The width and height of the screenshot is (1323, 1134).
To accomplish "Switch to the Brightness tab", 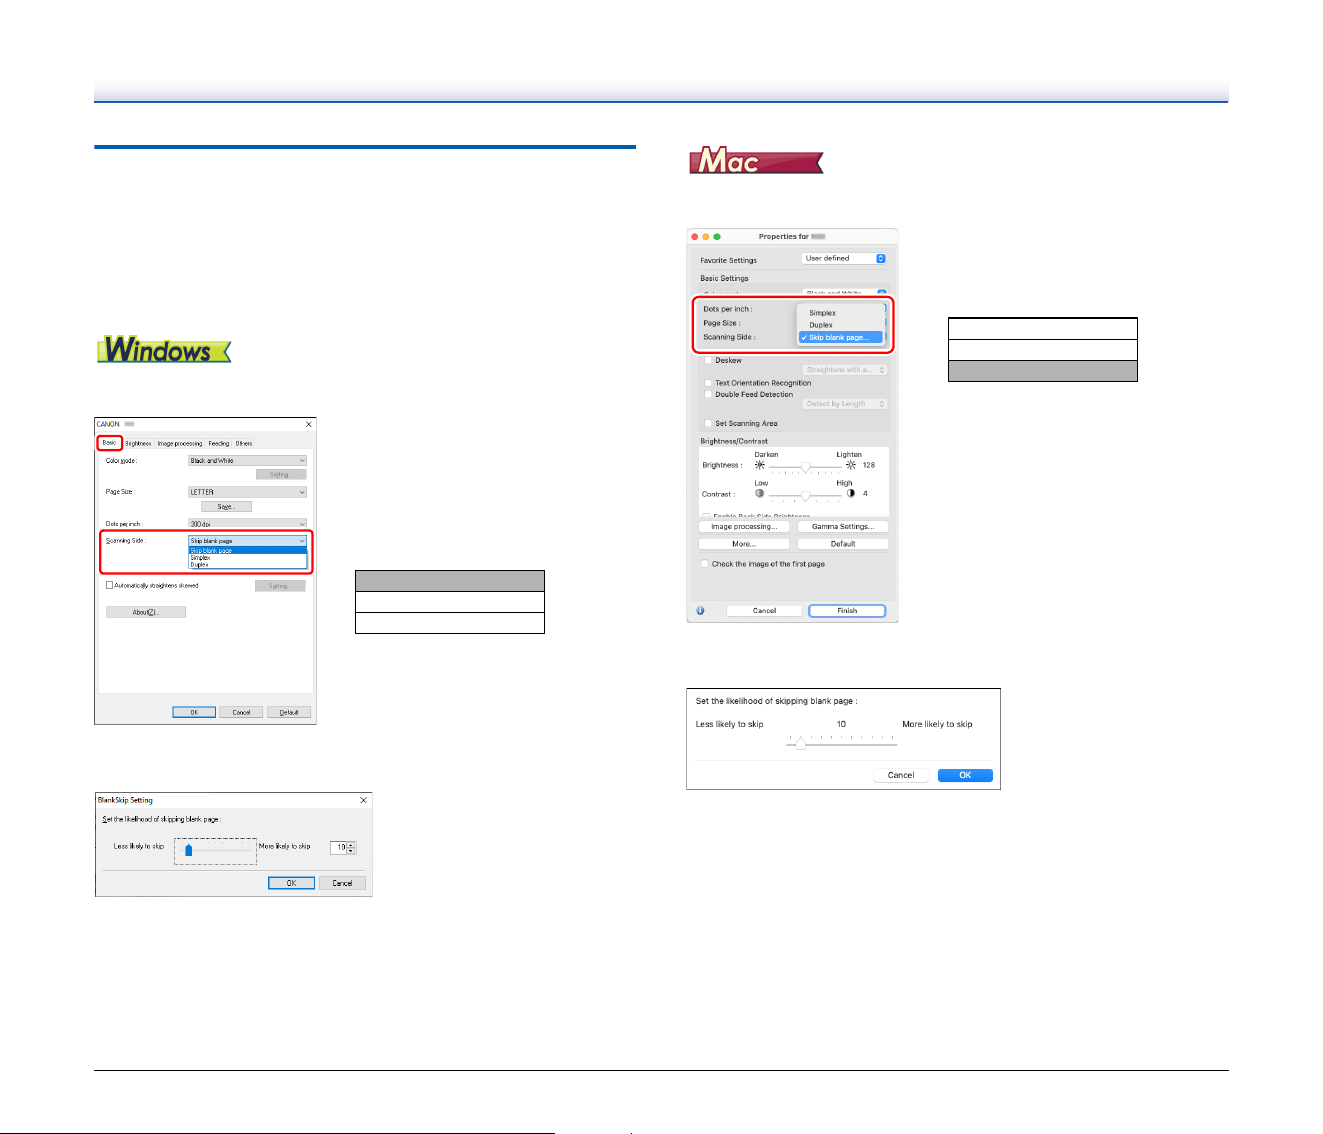I will [x=138, y=443].
